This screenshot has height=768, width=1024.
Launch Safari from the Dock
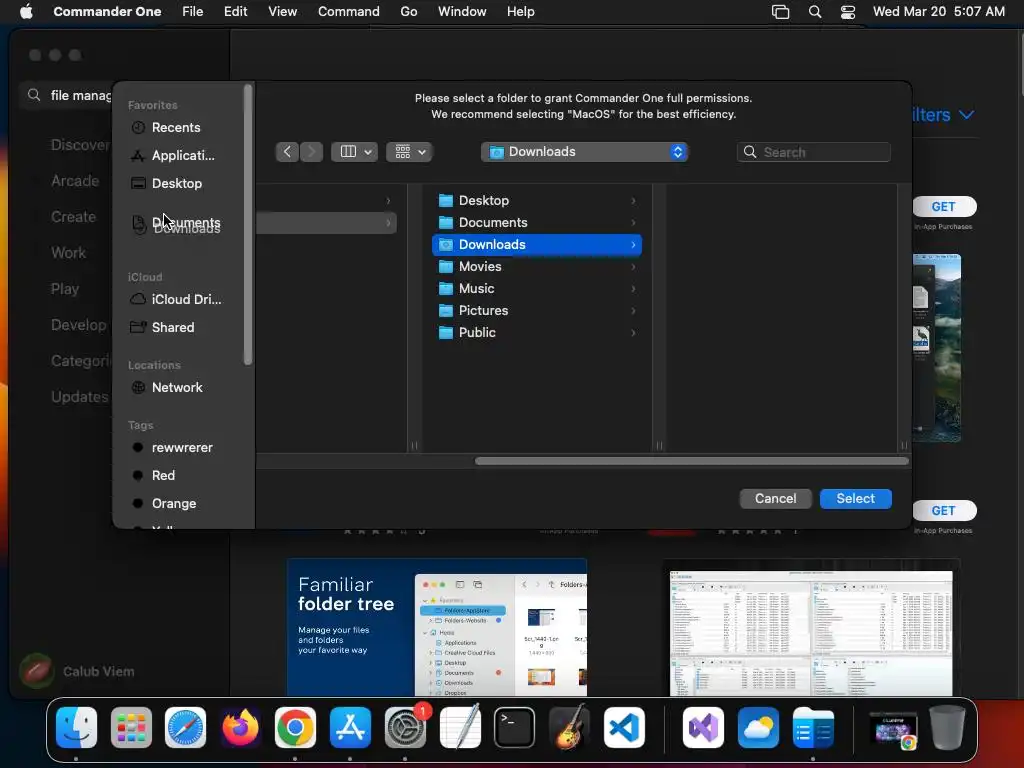pyautogui.click(x=185, y=727)
